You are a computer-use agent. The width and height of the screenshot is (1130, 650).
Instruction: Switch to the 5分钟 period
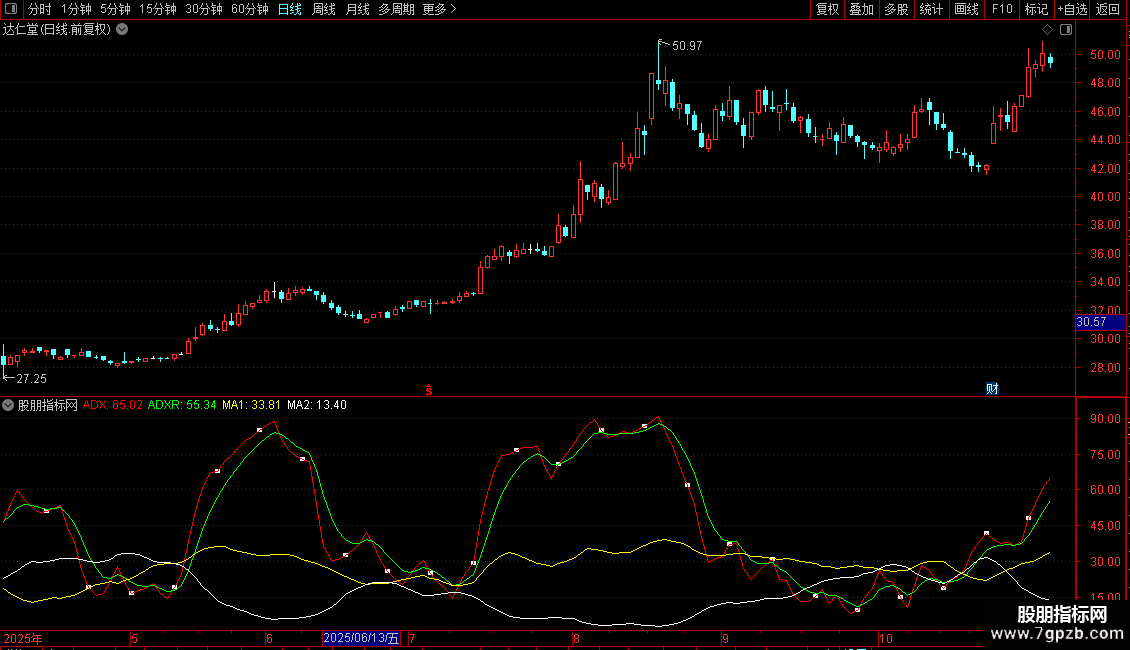pyautogui.click(x=115, y=9)
